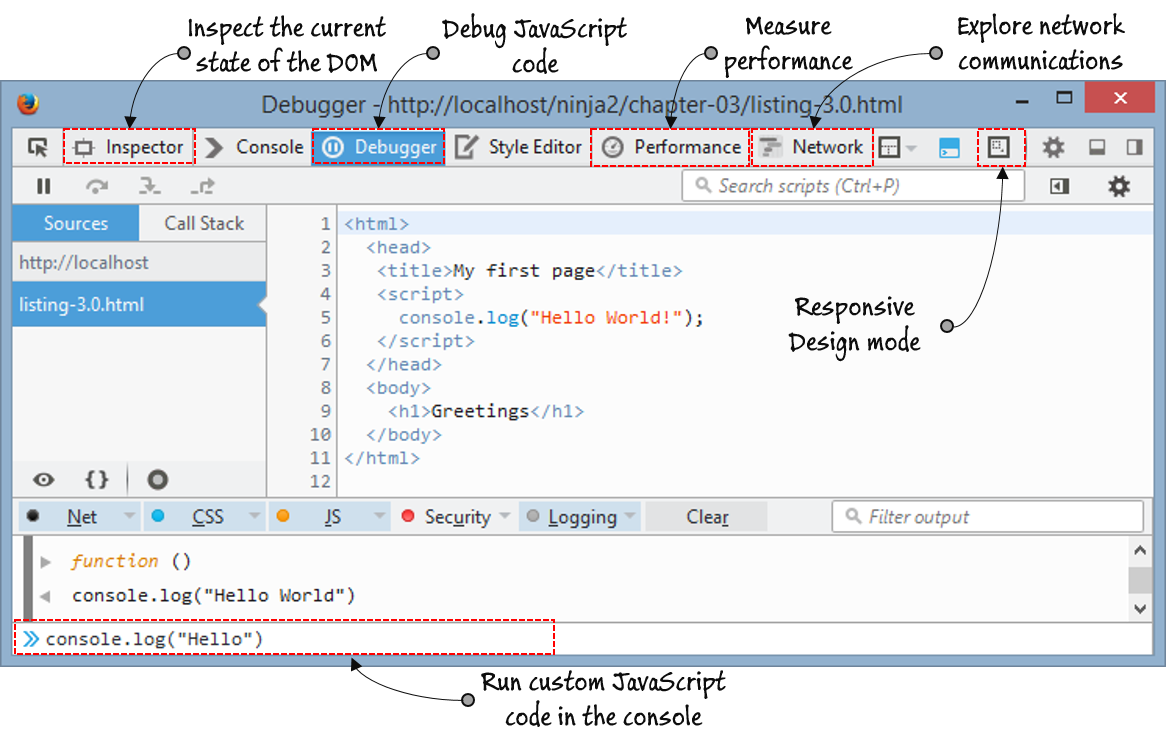This screenshot has height=754, width=1166.
Task: Toggle the debugger side panes icon
Action: pyautogui.click(x=1060, y=186)
